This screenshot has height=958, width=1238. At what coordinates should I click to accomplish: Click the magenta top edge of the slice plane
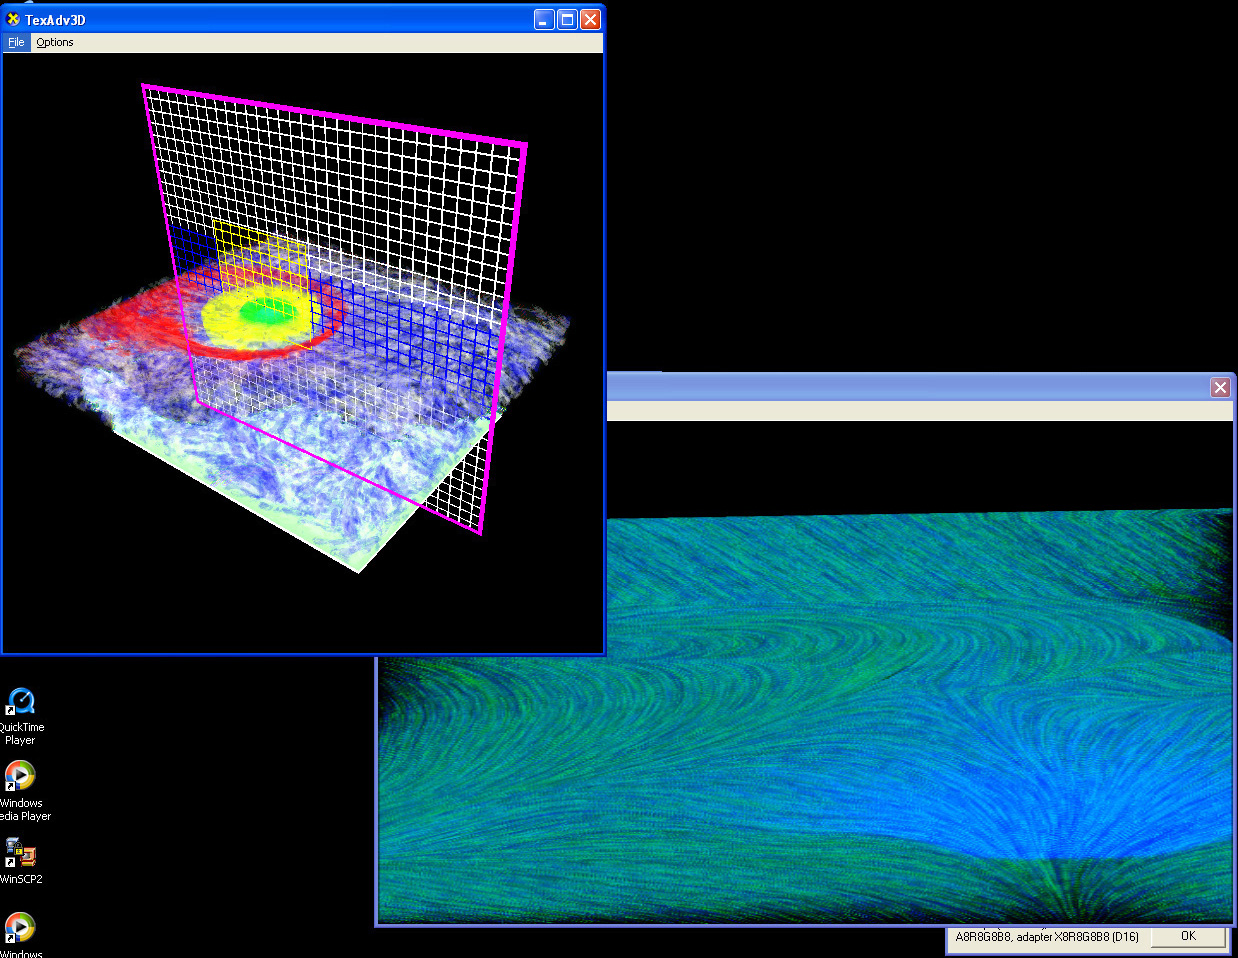pos(335,115)
